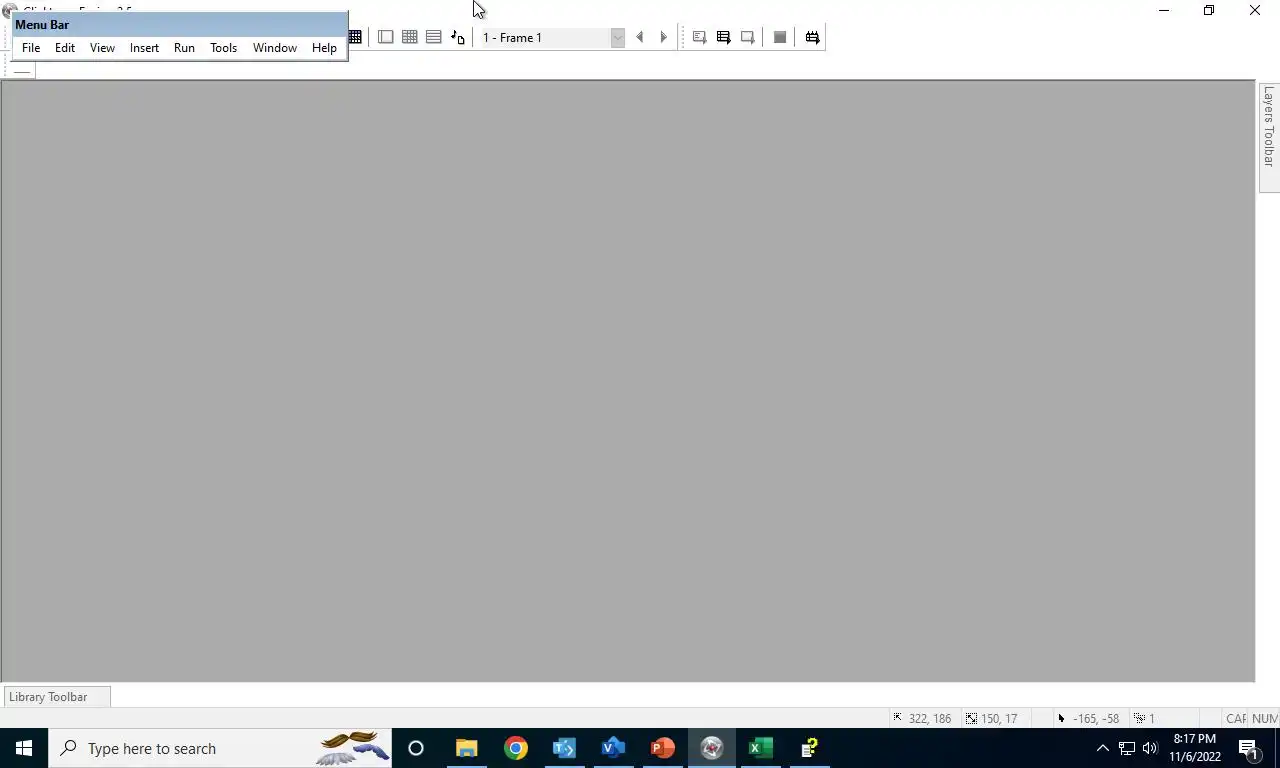Click the '150, 17' size readout
Viewport: 1280px width, 768px height.
pyautogui.click(x=991, y=718)
